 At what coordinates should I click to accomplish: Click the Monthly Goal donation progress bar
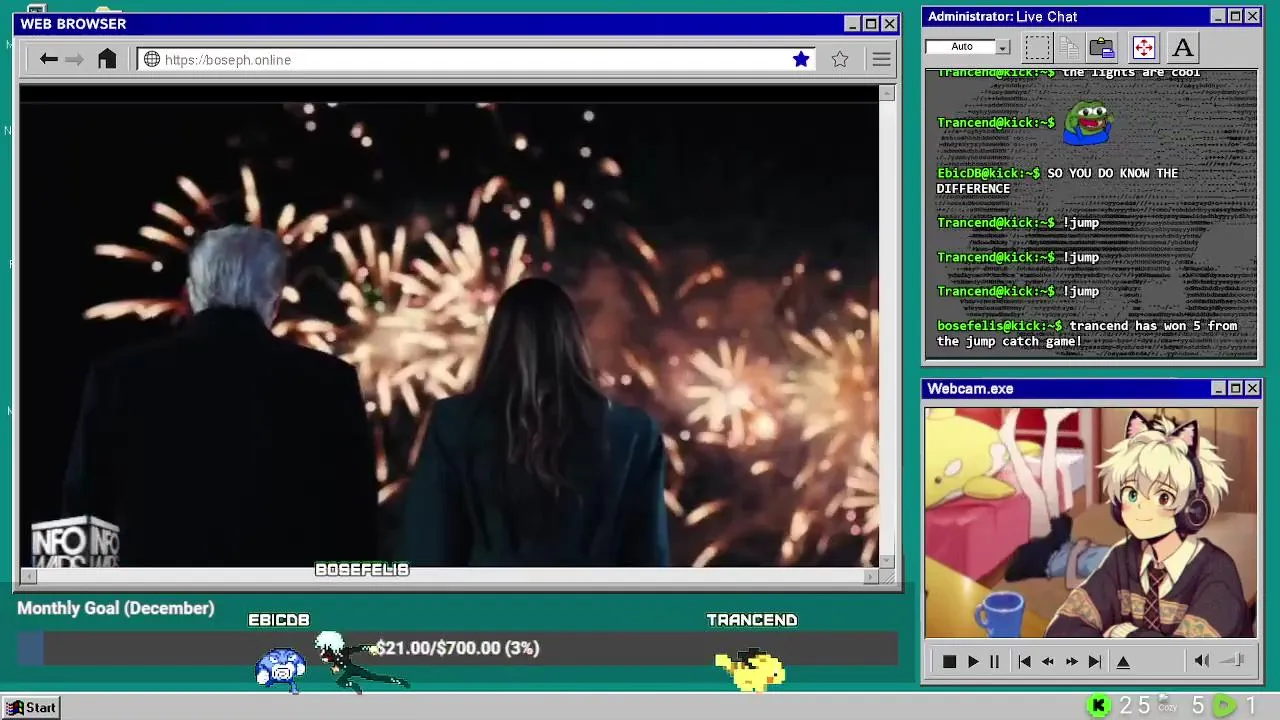click(x=457, y=649)
